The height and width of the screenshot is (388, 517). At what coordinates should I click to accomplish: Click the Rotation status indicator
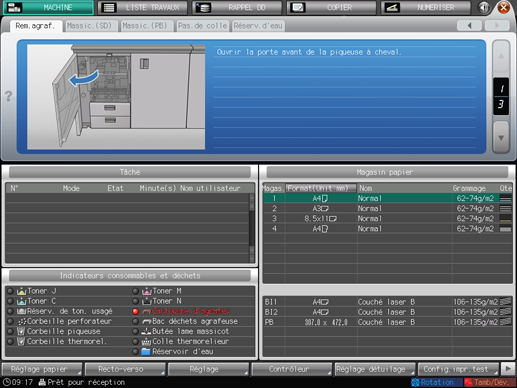pyautogui.click(x=437, y=382)
